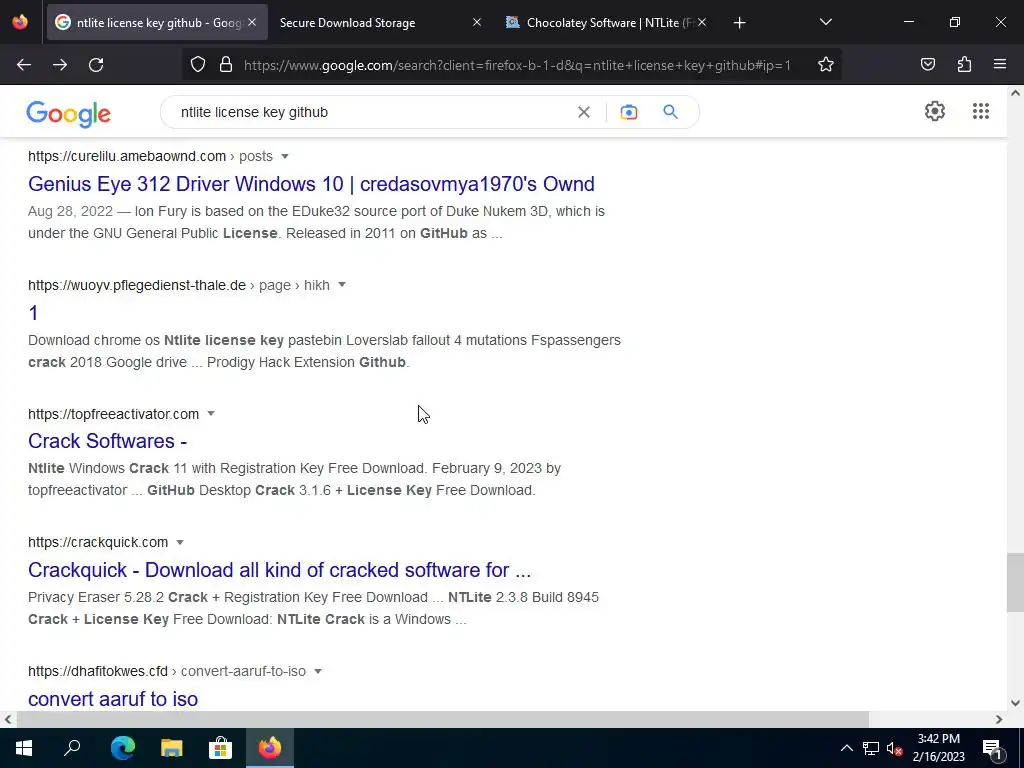Open the Google apps grid
The image size is (1024, 768).
pos(980,112)
